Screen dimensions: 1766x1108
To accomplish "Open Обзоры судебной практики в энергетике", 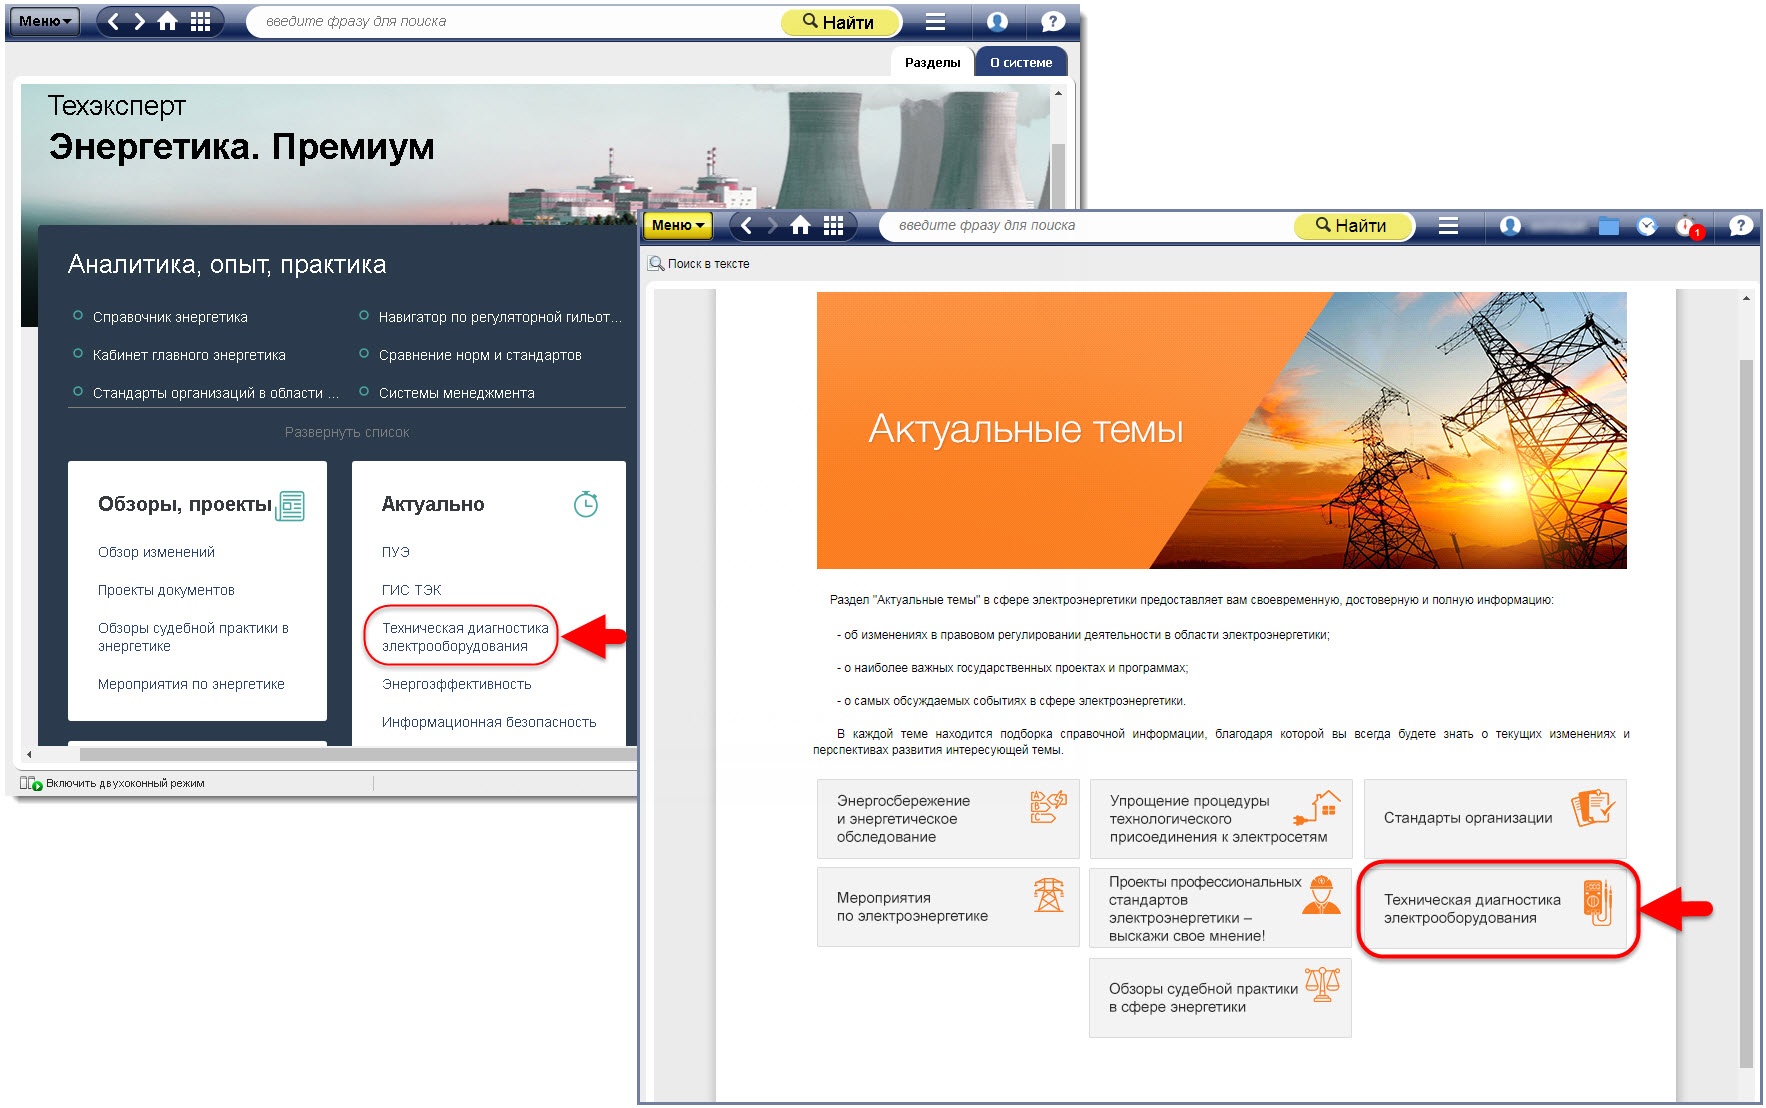I will pyautogui.click(x=193, y=637).
